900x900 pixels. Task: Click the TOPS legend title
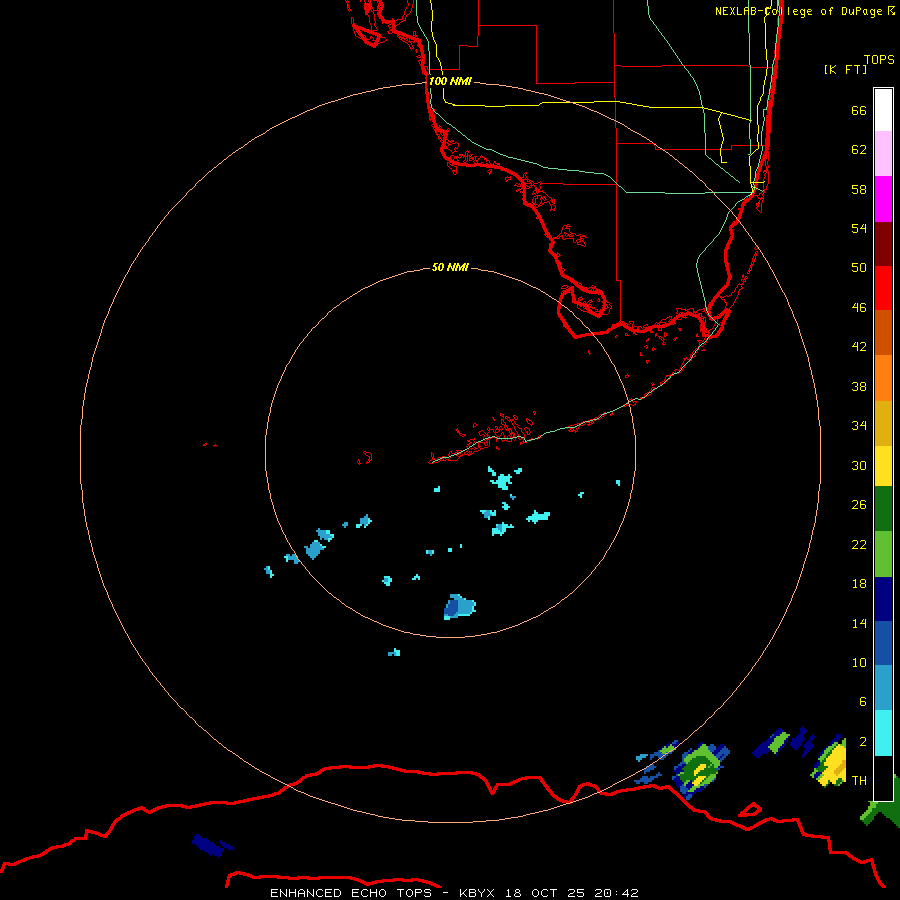[x=879, y=59]
